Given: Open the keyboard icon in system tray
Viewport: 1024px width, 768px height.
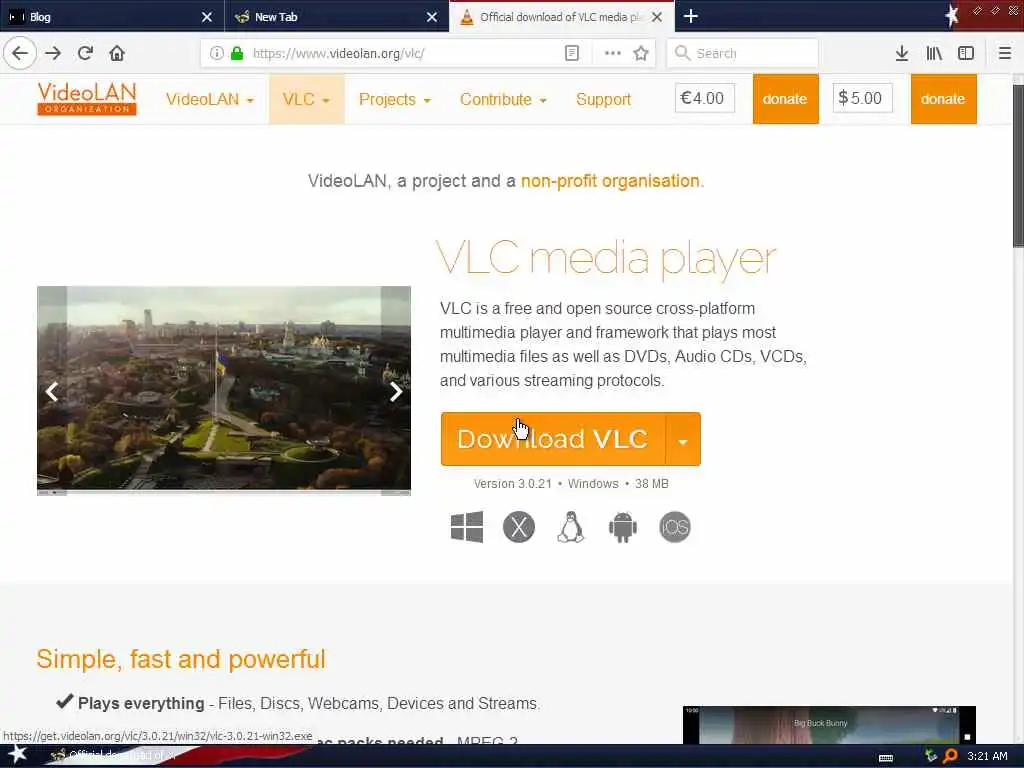Looking at the screenshot, I should coord(886,758).
